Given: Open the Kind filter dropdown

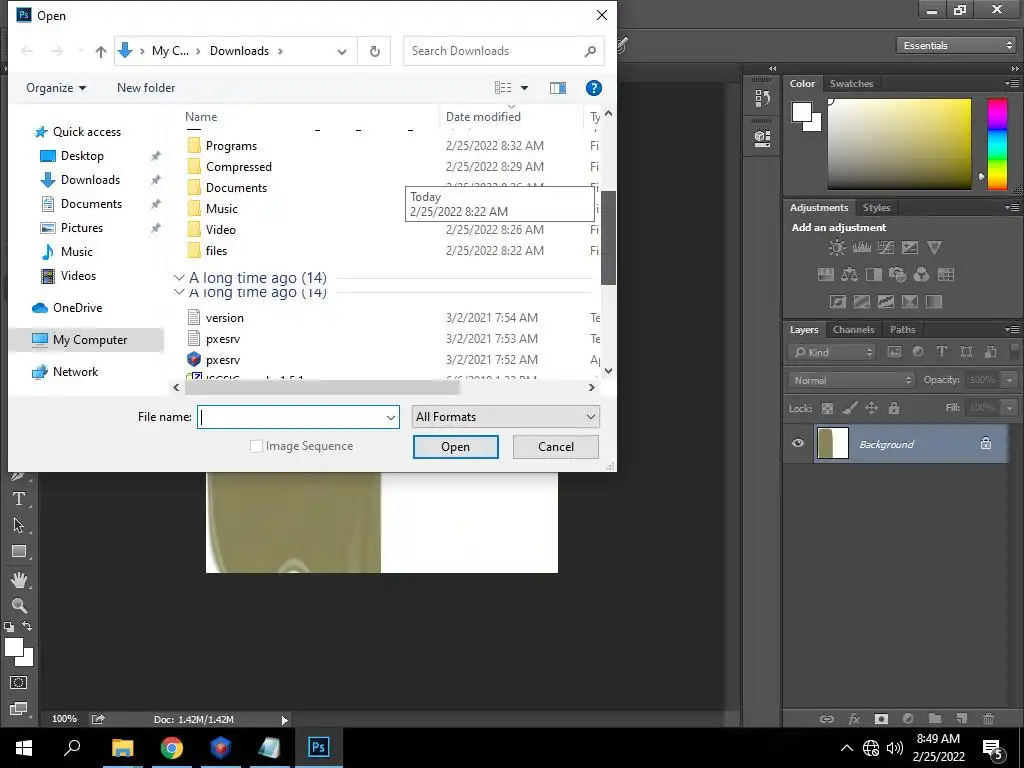Looking at the screenshot, I should [832, 352].
